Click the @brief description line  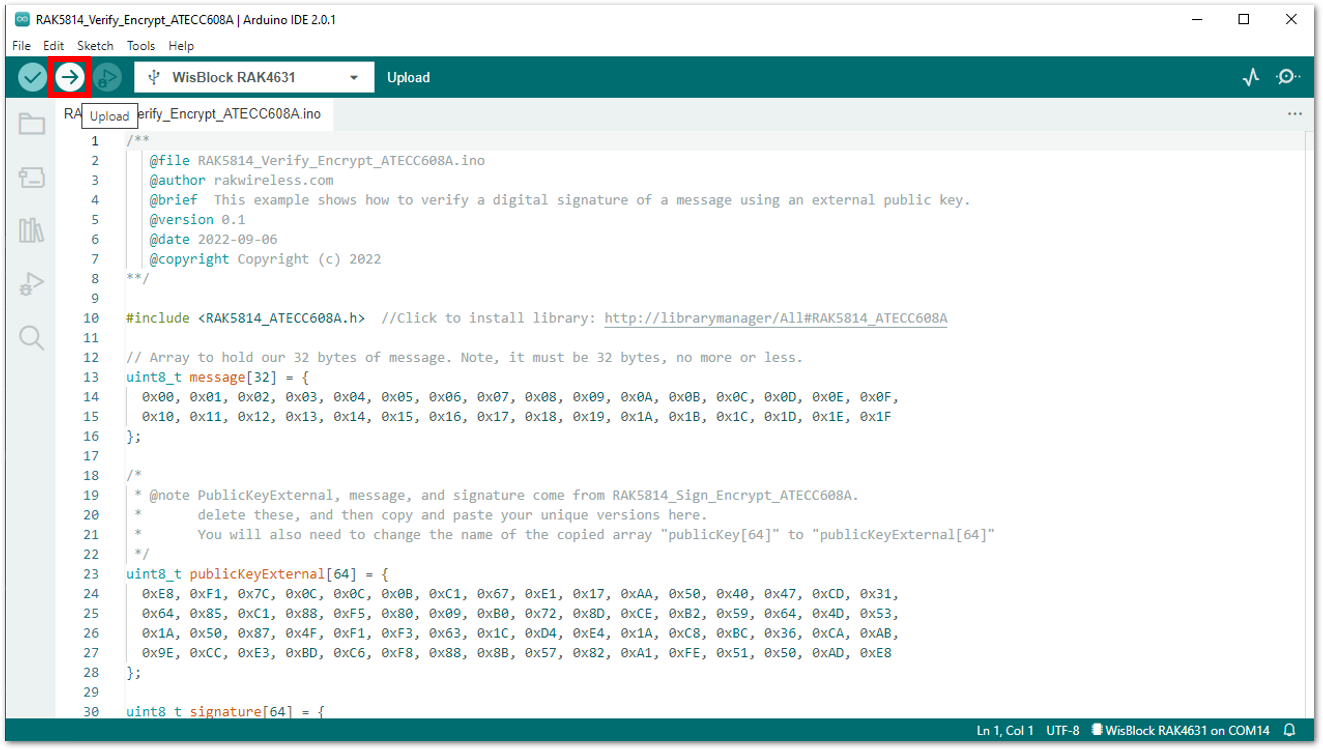click(560, 200)
